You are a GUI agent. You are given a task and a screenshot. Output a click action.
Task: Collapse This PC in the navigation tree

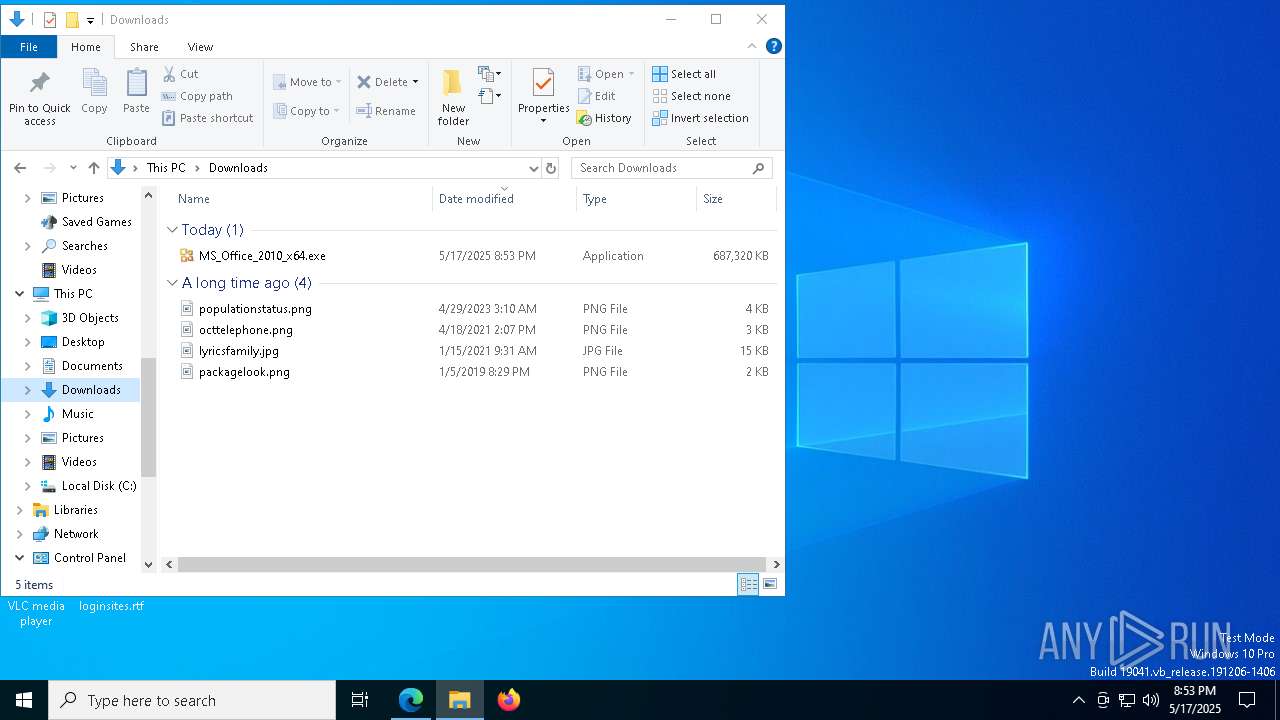click(x=19, y=294)
